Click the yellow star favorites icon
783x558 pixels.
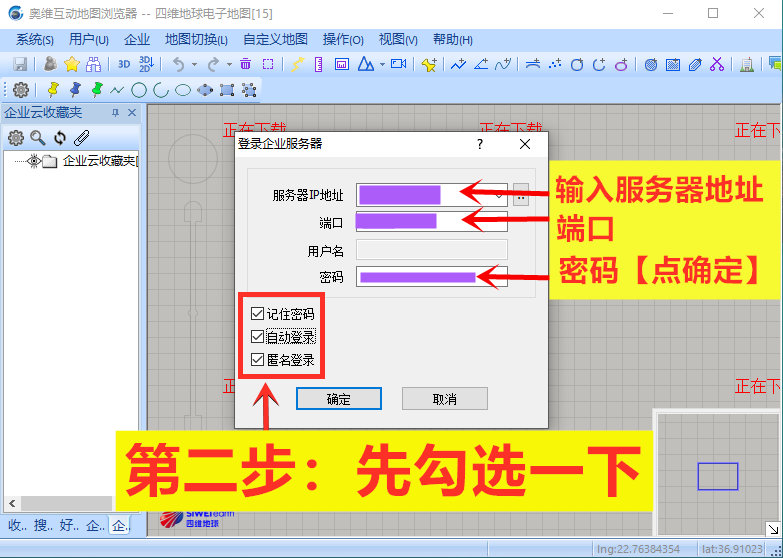pos(72,64)
